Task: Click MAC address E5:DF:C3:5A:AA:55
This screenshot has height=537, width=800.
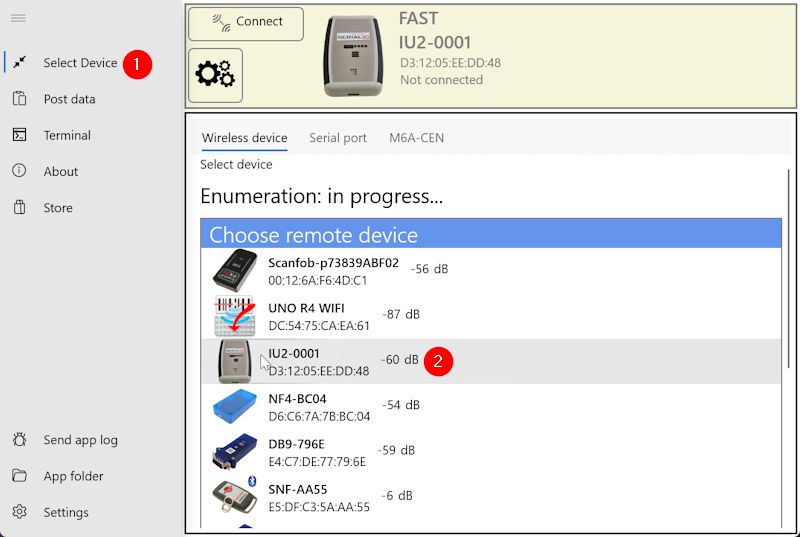Action: click(319, 507)
